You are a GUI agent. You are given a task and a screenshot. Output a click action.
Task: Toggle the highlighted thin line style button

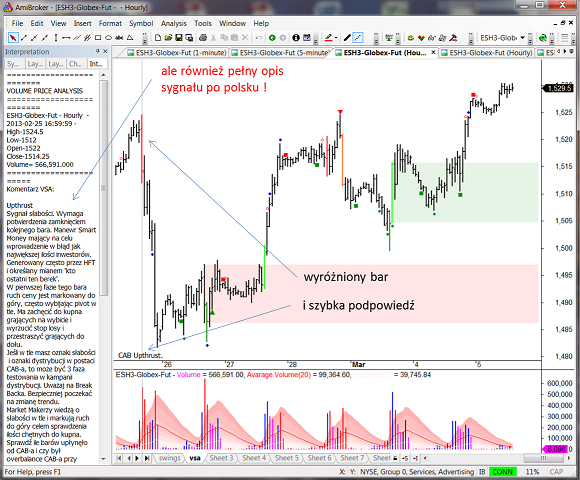tap(358, 38)
